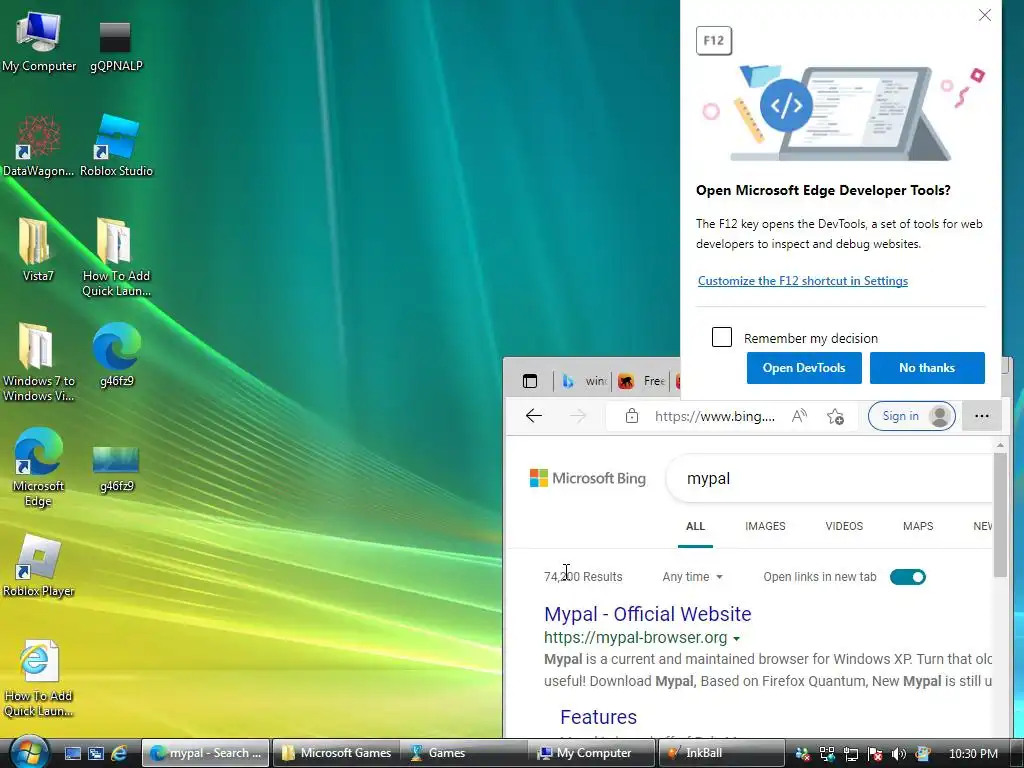Click the volume speaker tray icon
1024x768 pixels.
pos(898,754)
